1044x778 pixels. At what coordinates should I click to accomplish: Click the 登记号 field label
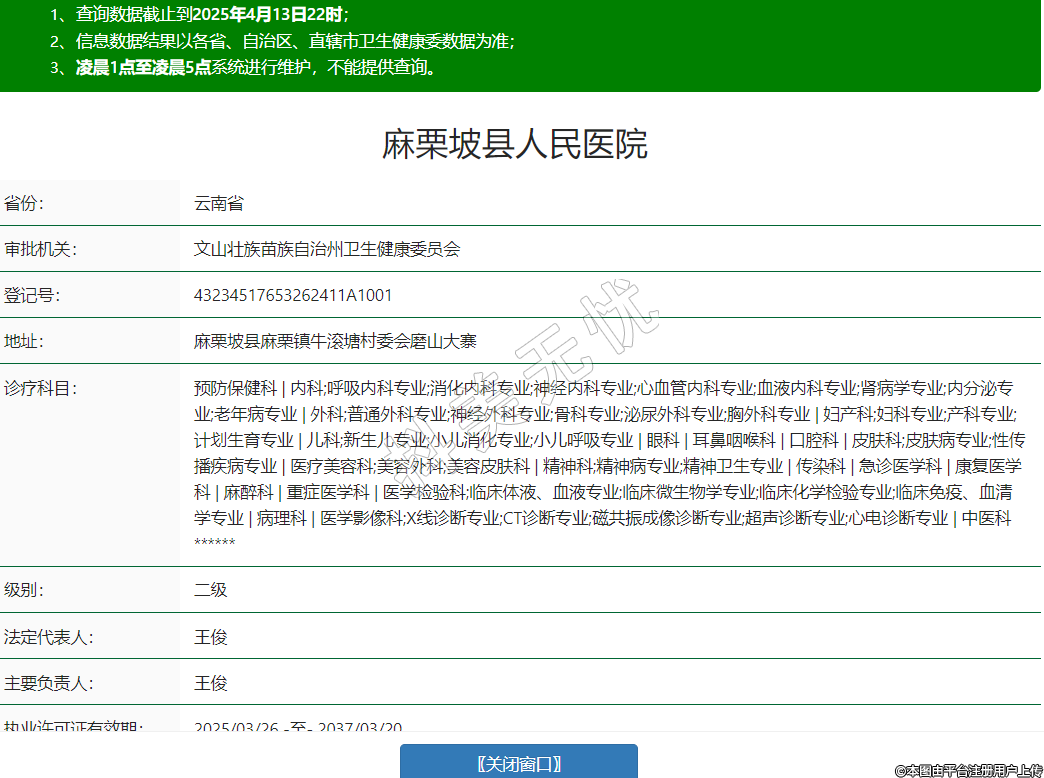32,295
